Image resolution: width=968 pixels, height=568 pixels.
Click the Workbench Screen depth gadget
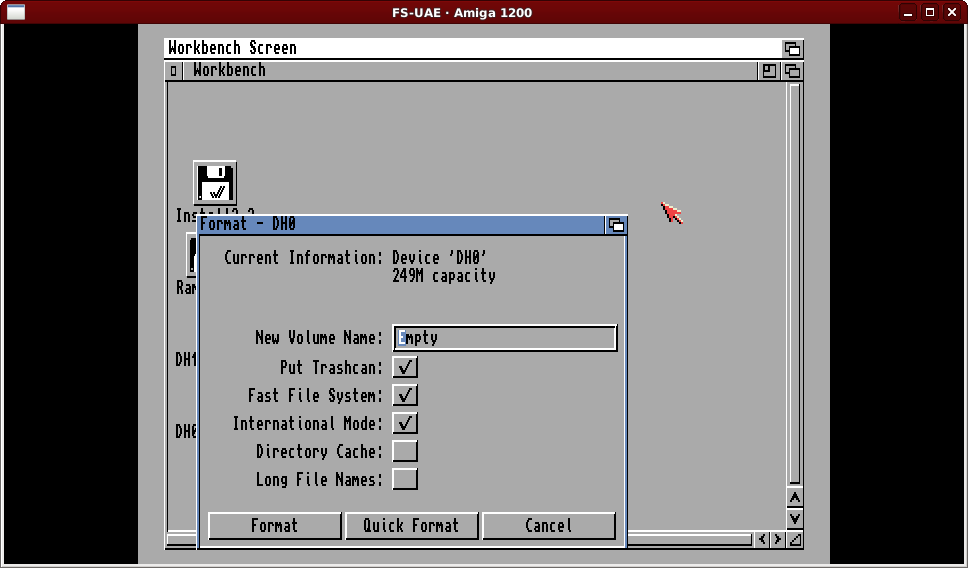pos(792,48)
